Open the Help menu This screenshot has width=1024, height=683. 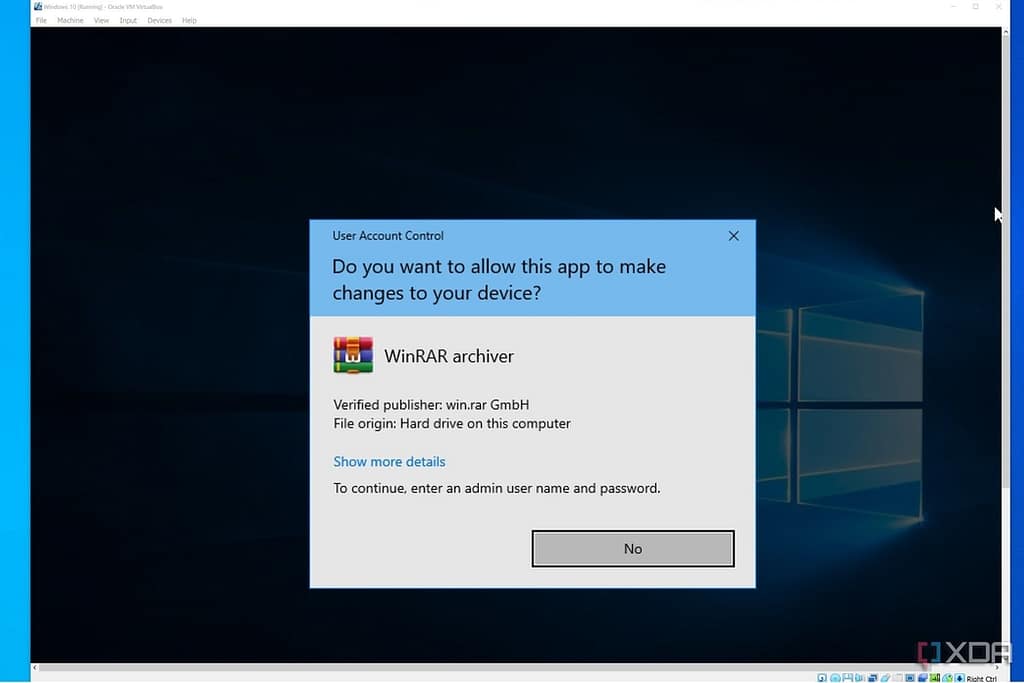(x=189, y=20)
